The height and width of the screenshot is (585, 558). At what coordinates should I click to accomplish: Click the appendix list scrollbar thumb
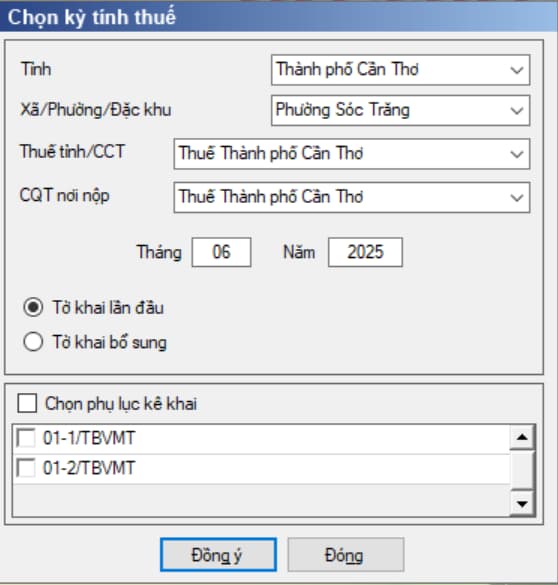click(522, 470)
